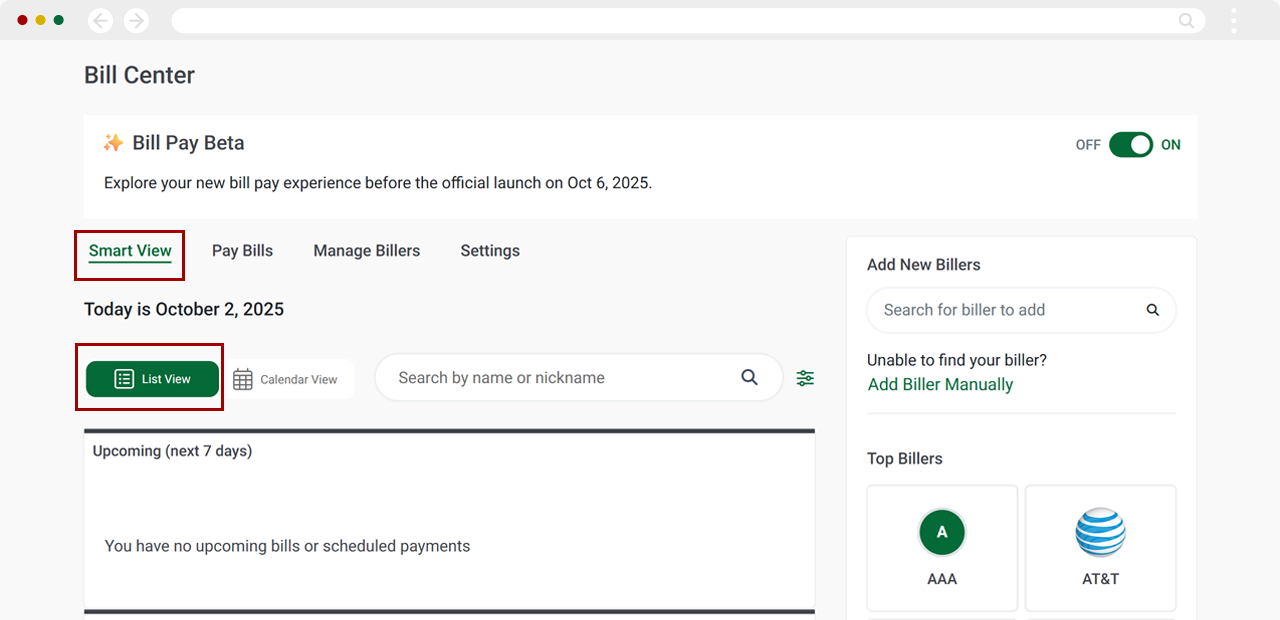Return to the Smart View tab
This screenshot has width=1280, height=620.
click(x=129, y=250)
